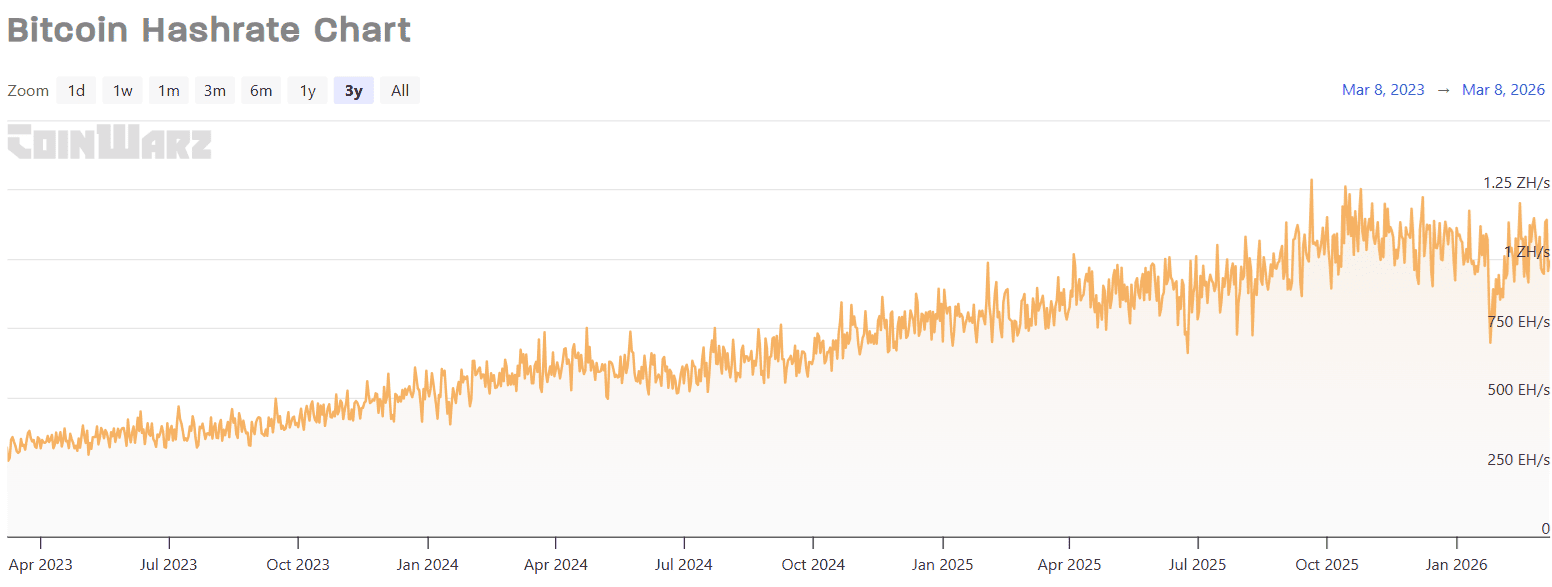Screen dimensions: 1552x587
Task: Edit the end date Mar 8, 2026
Action: pos(1503,90)
